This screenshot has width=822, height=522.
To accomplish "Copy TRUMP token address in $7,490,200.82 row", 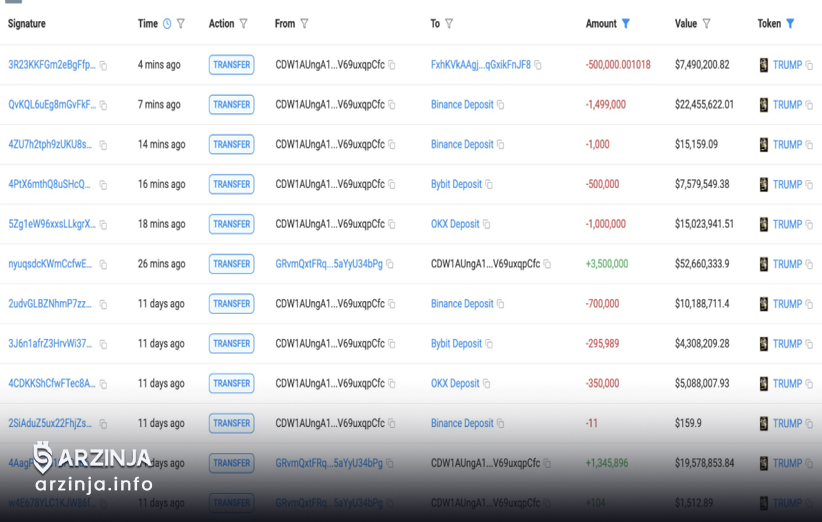I will click(809, 65).
